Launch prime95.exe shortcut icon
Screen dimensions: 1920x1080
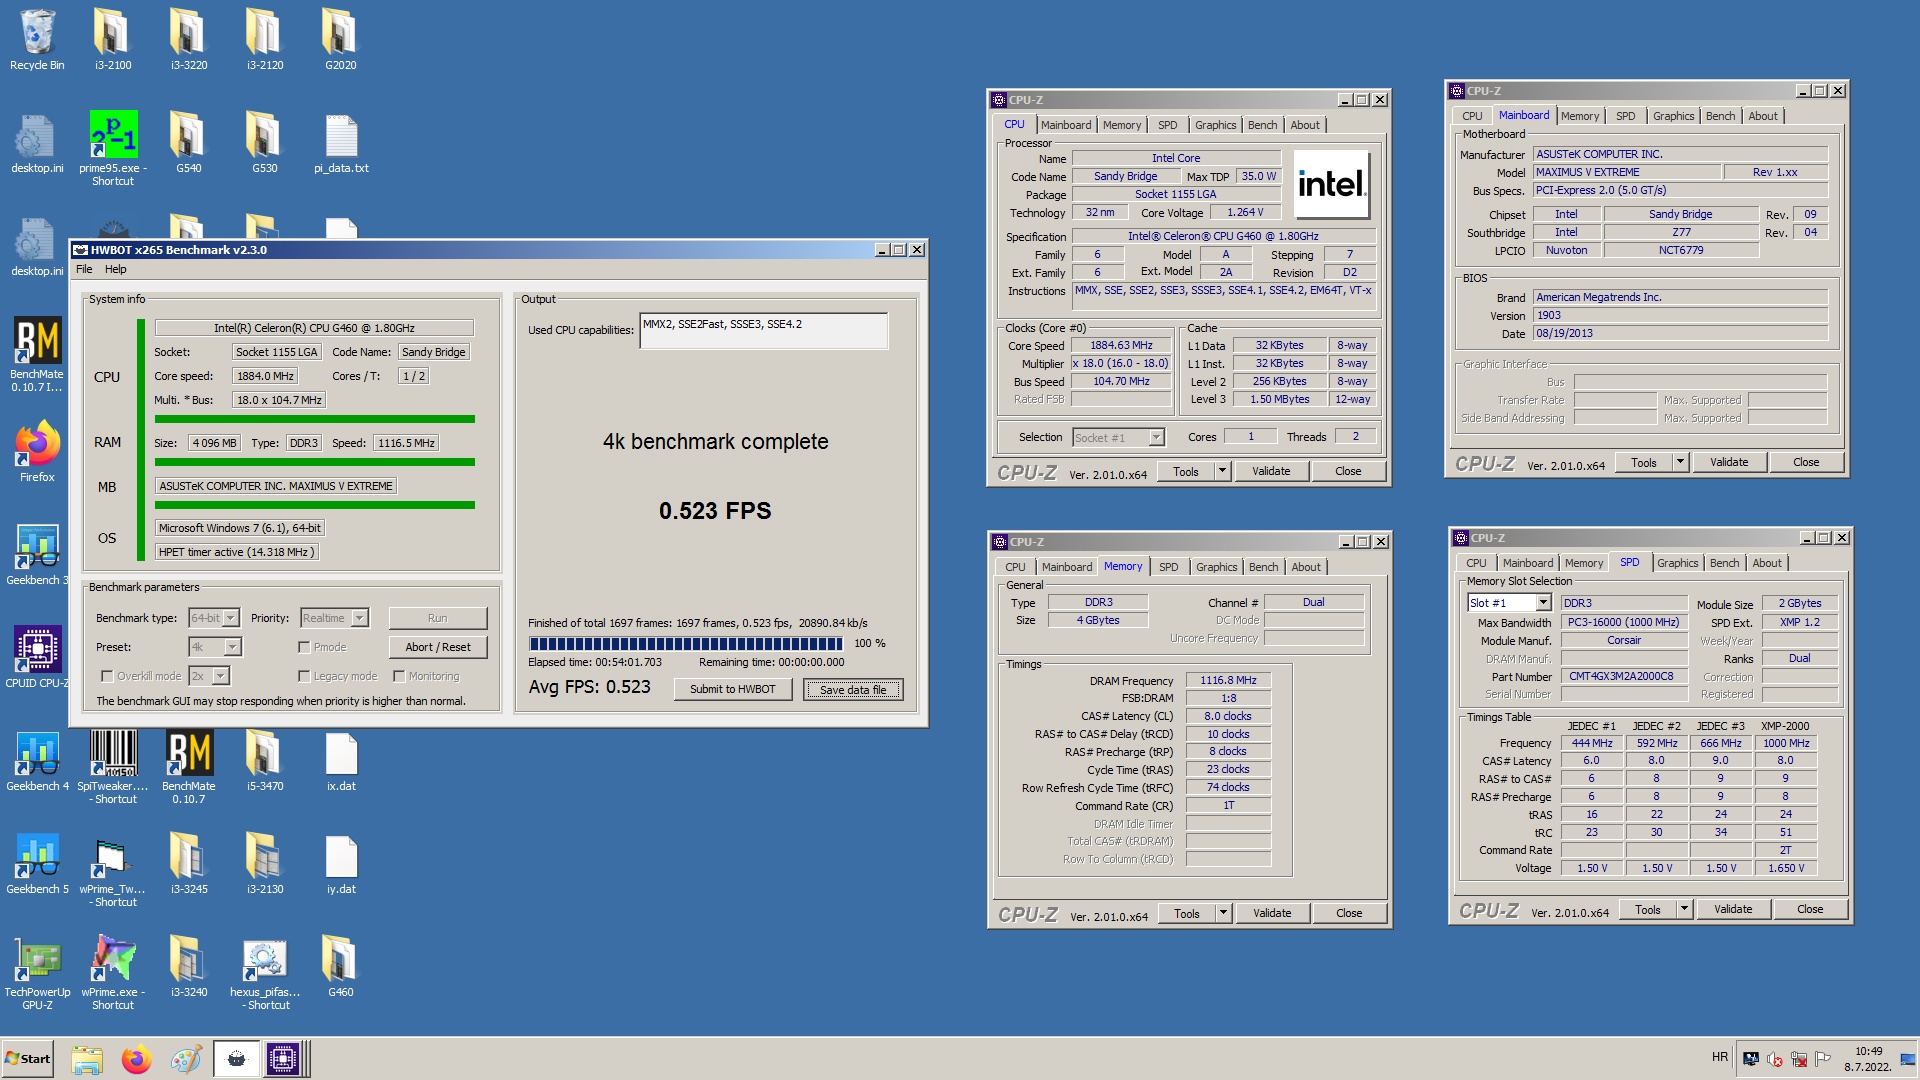[x=113, y=148]
